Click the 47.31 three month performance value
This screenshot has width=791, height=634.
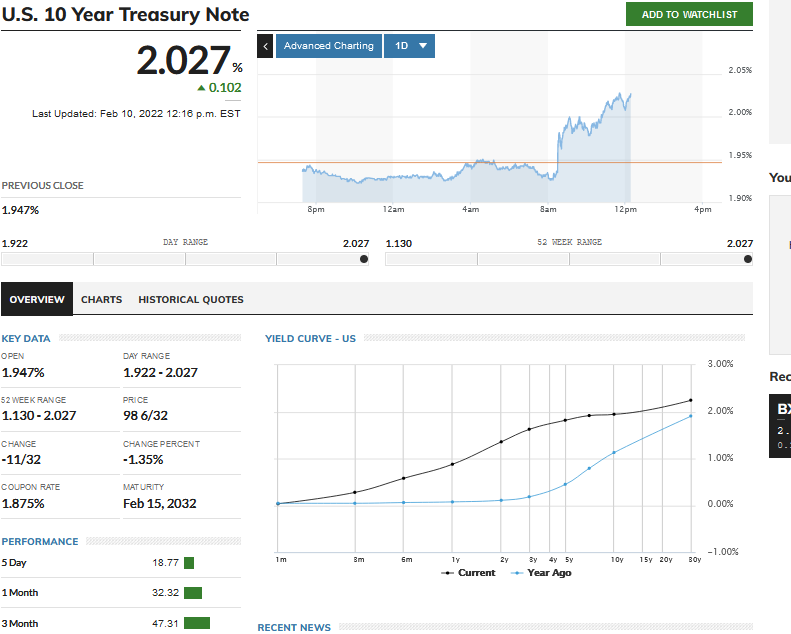[x=165, y=624]
